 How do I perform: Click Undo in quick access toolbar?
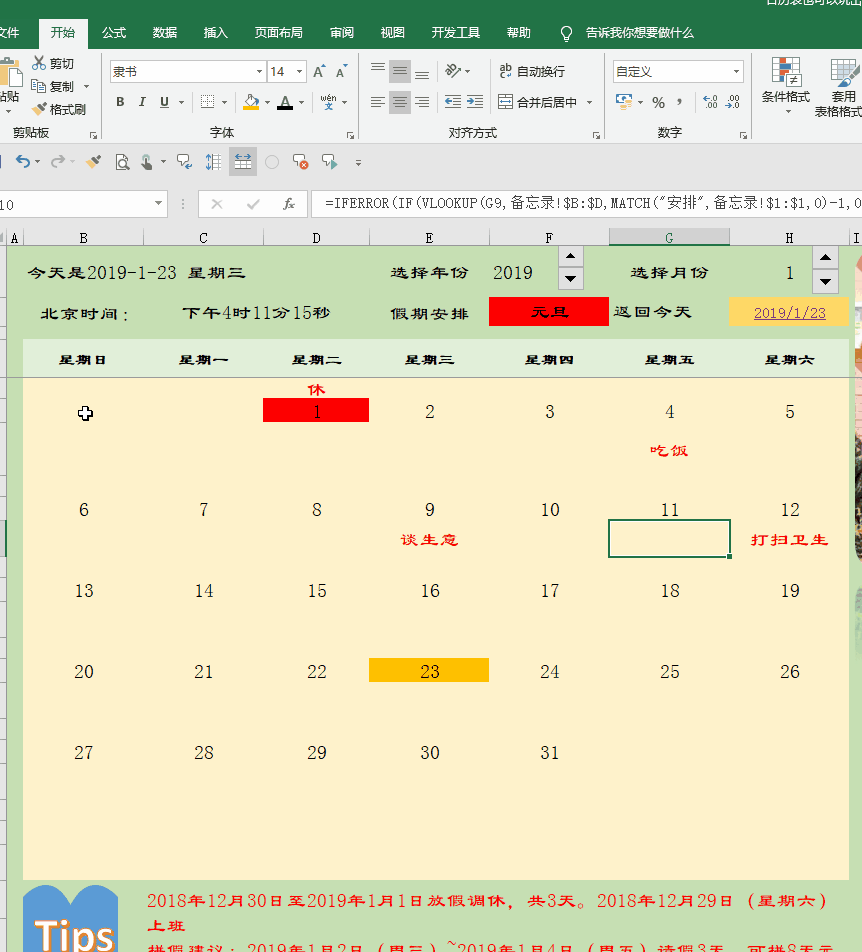[x=22, y=162]
